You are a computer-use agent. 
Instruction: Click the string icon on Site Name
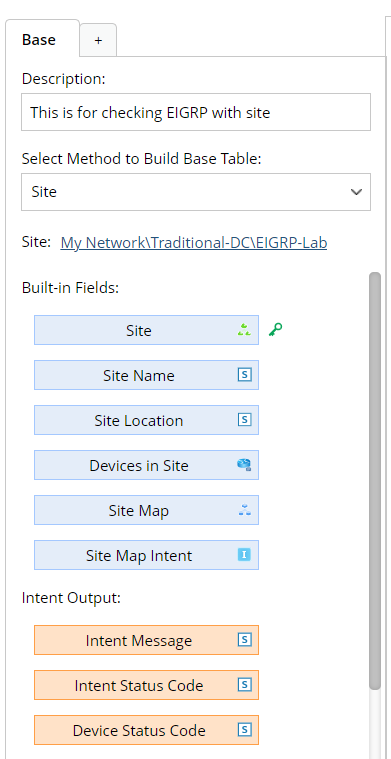tap(244, 375)
